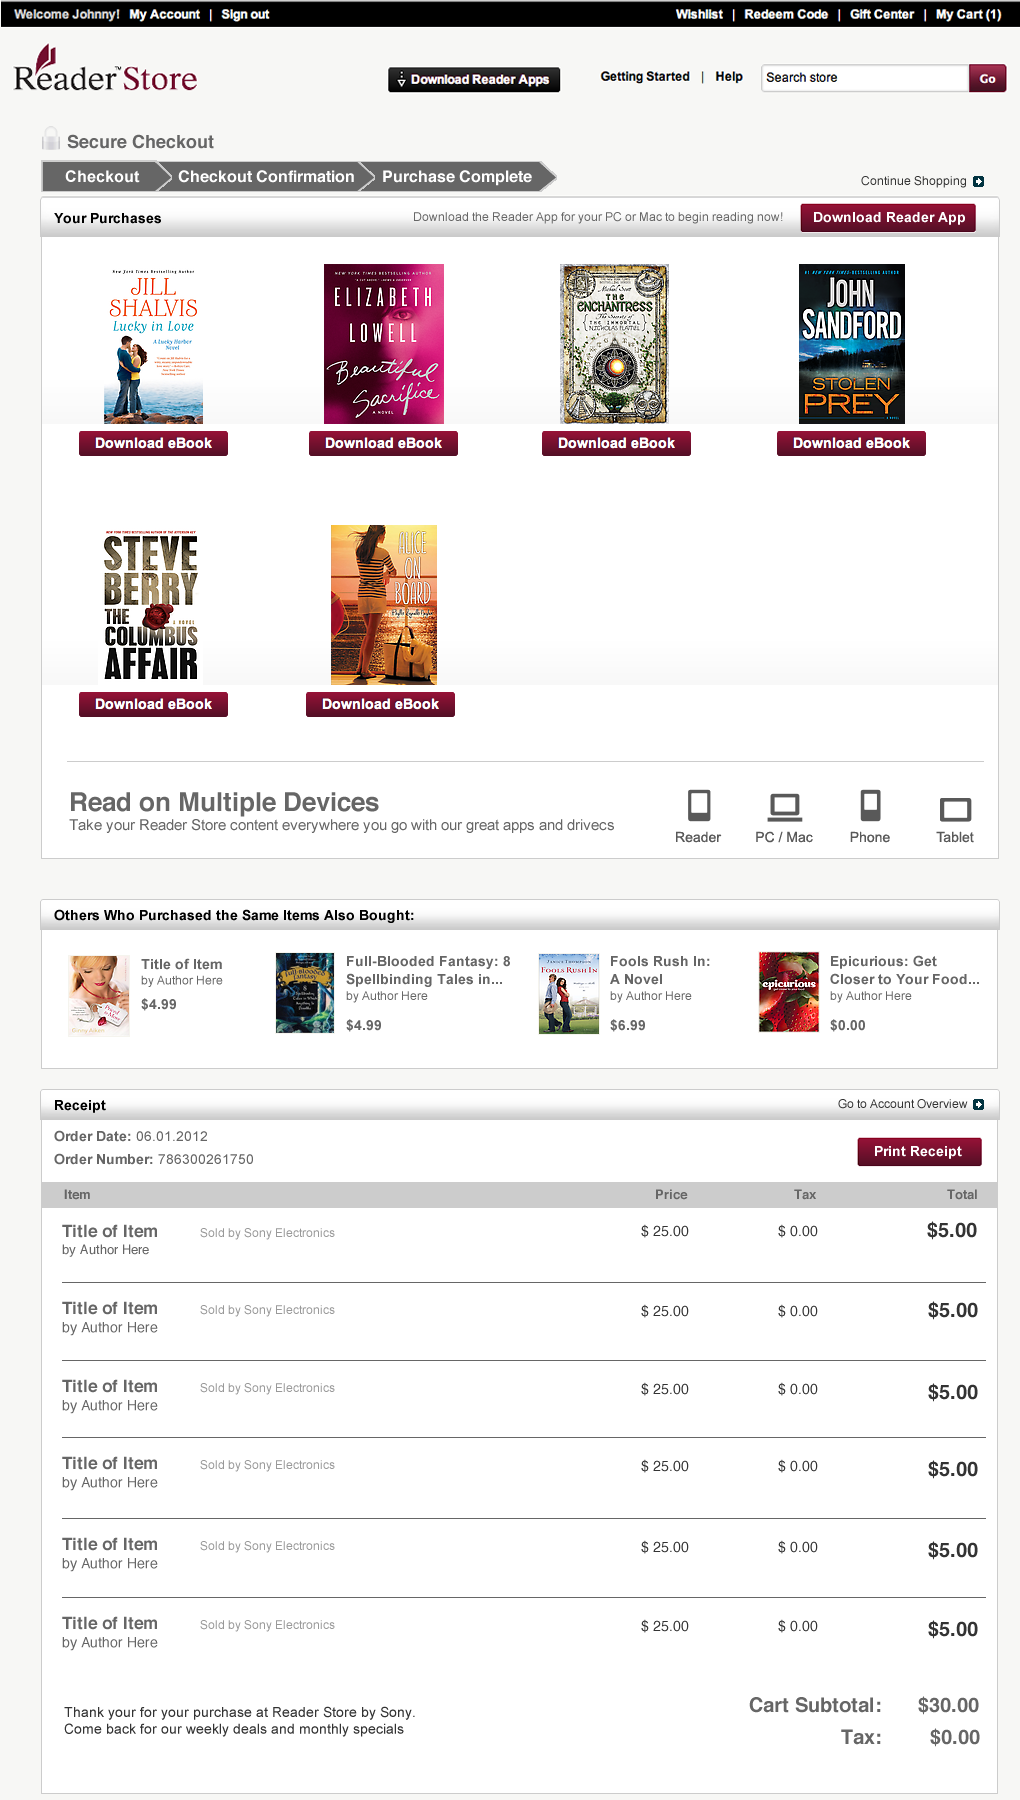
Task: Select the Checkout Confirmation step tab
Action: [266, 177]
